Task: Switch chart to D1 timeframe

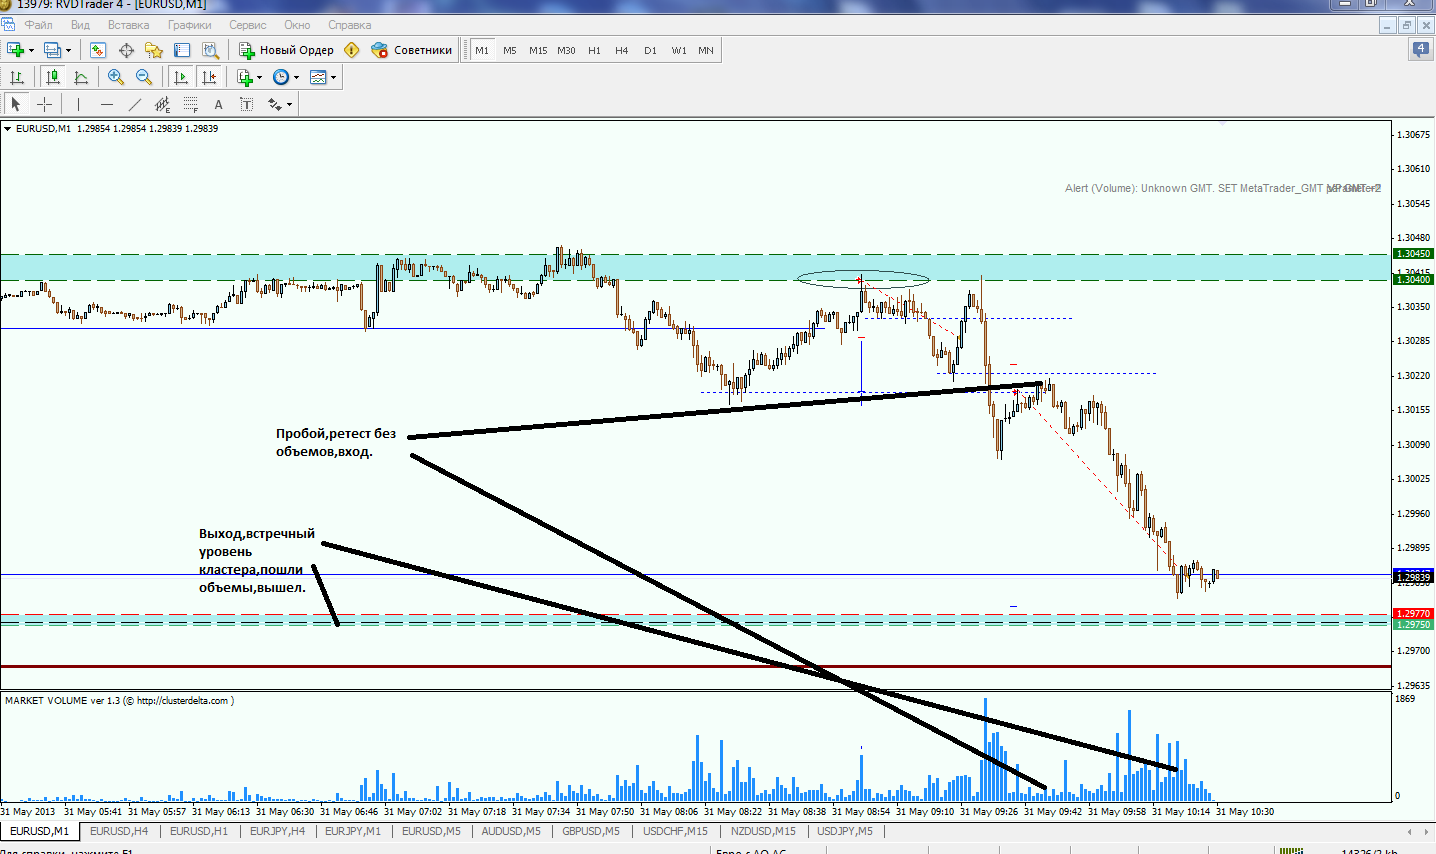Action: [650, 50]
